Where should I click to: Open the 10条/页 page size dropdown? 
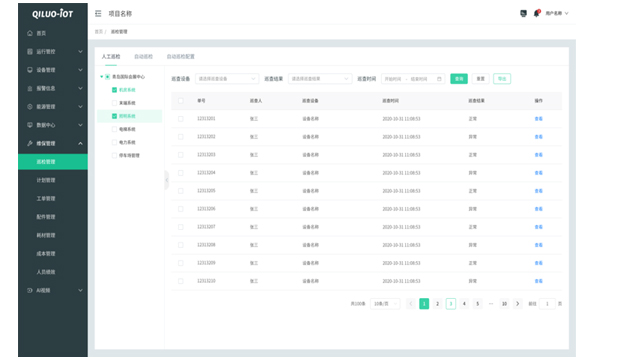point(384,304)
